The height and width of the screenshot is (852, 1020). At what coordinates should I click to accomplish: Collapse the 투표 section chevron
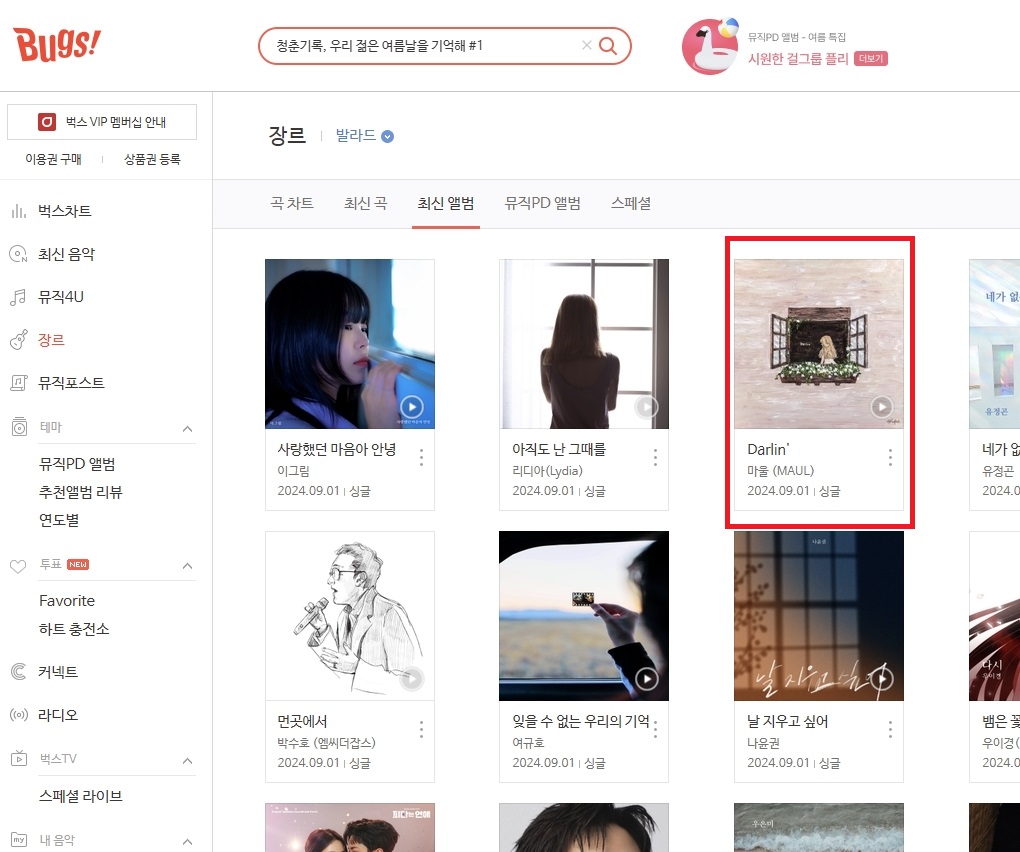coord(187,566)
